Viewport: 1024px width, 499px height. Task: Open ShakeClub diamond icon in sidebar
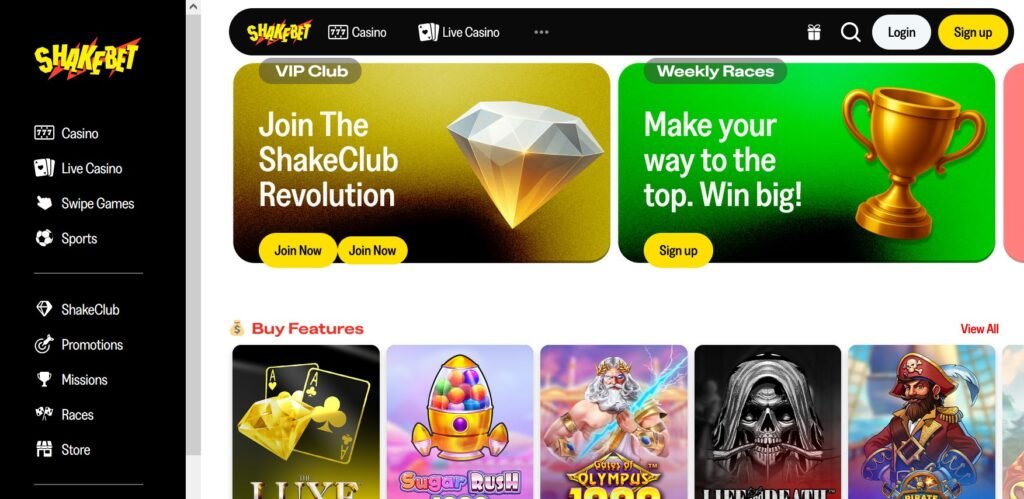click(44, 309)
